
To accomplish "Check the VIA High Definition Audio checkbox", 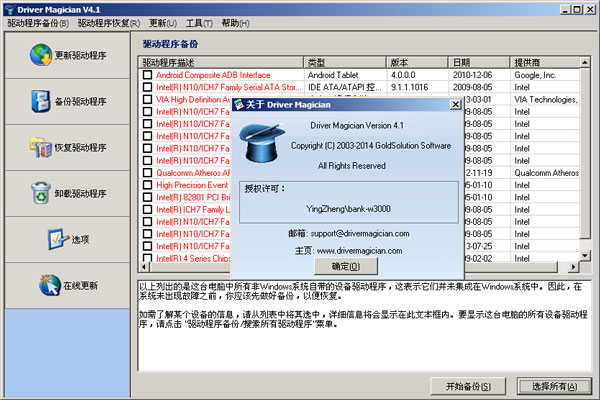I will point(147,100).
